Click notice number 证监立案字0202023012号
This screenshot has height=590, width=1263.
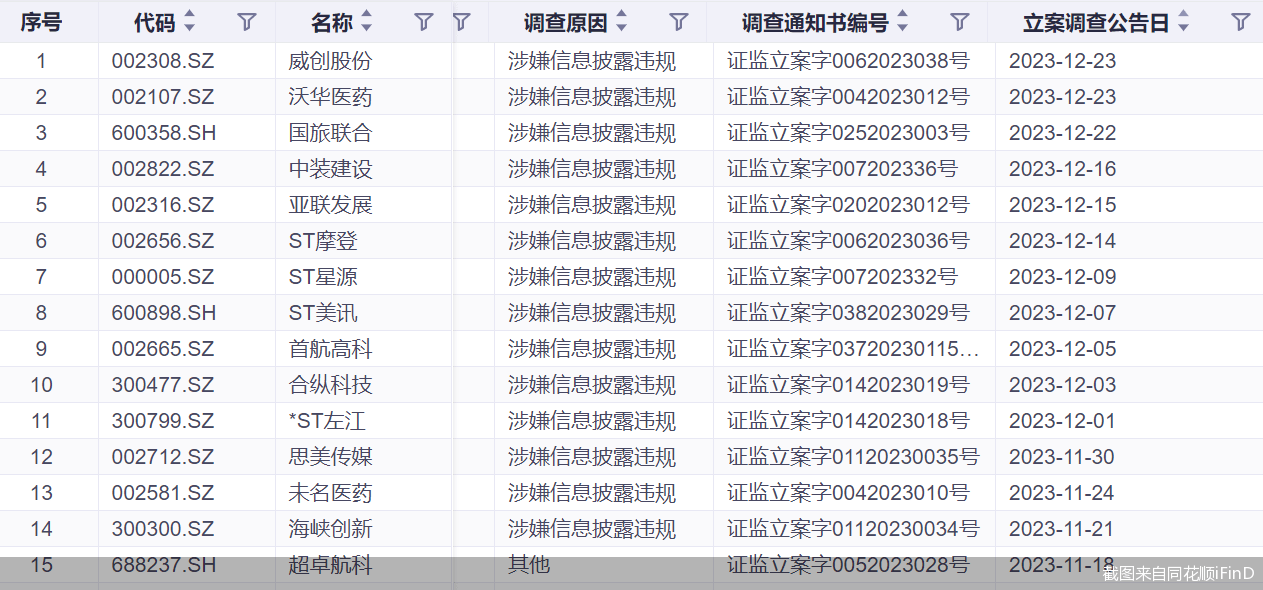pyautogui.click(x=848, y=205)
